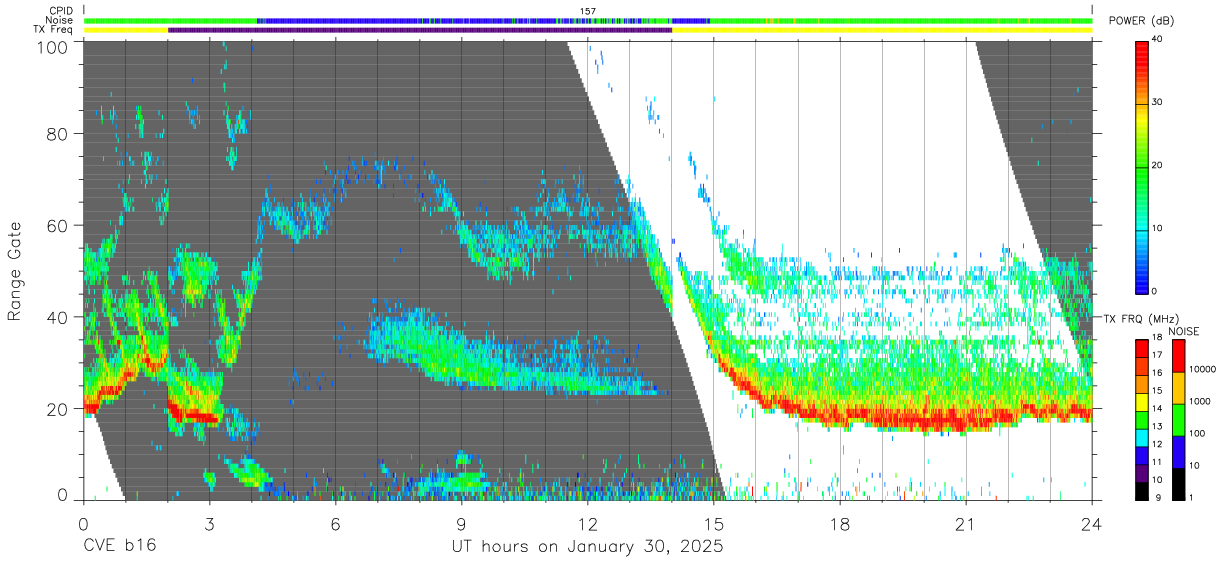Pick the blue 10-100 NOISE legend swatch
The height and width of the screenshot is (567, 1228).
click(1179, 450)
